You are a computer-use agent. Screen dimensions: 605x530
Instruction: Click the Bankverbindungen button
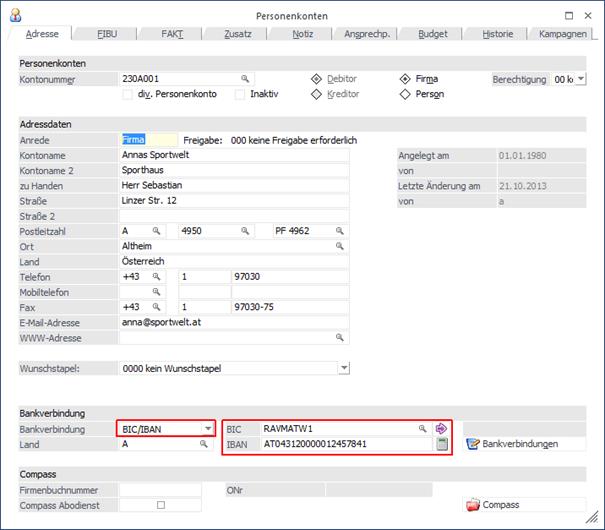(511, 444)
